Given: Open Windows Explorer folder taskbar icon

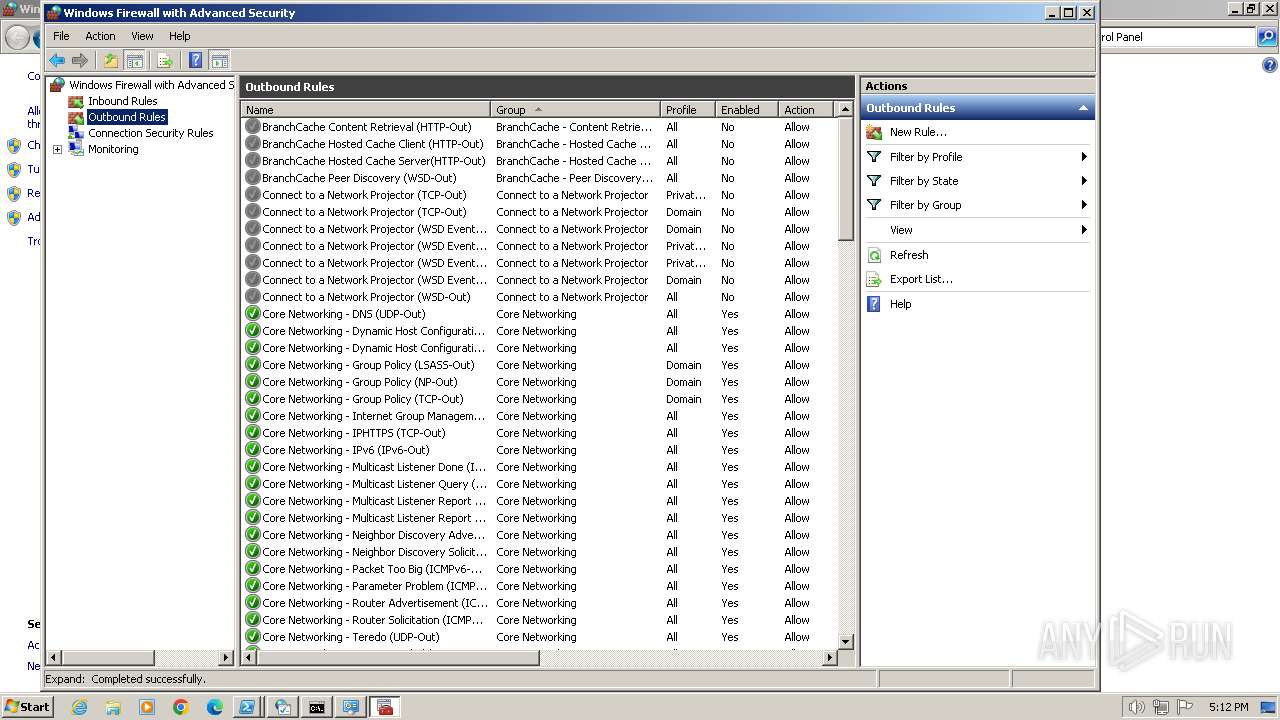Looking at the screenshot, I should 113,707.
